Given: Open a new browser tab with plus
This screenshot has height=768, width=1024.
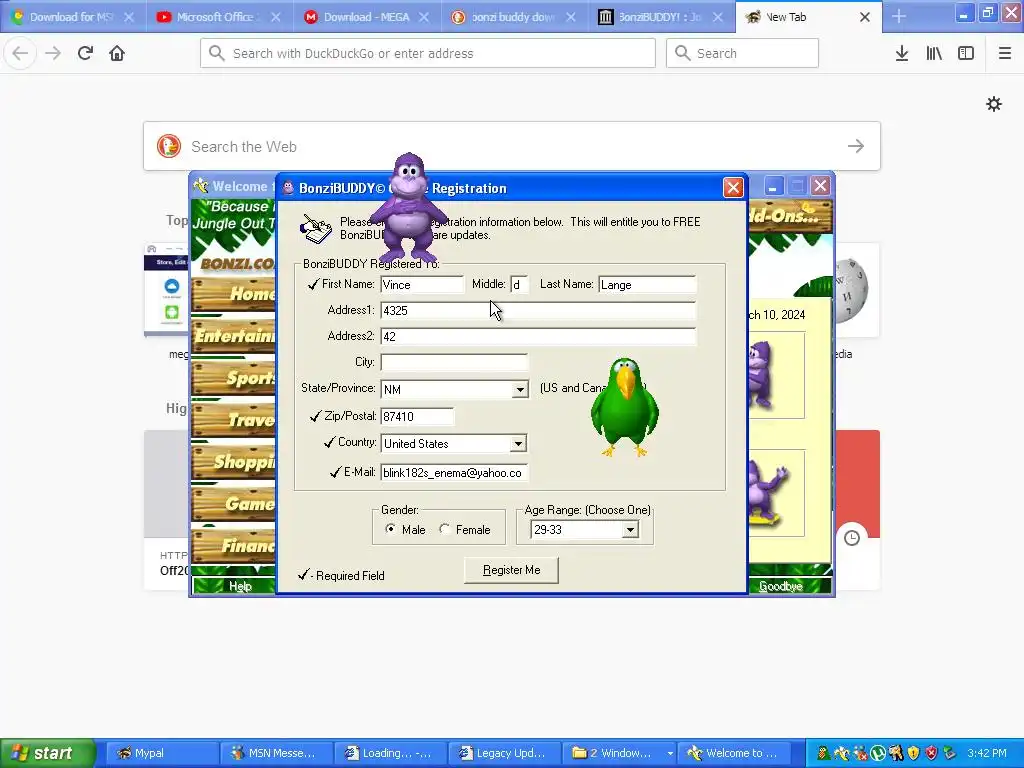Looking at the screenshot, I should click(899, 16).
